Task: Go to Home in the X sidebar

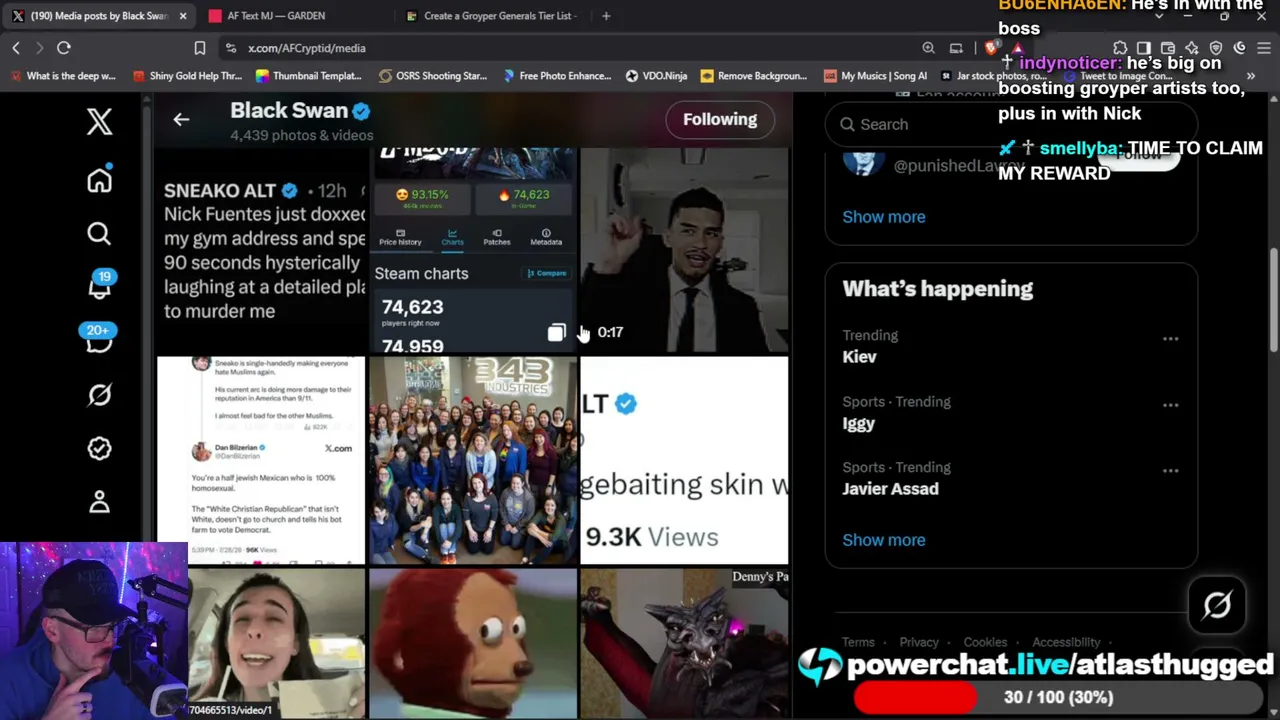Action: coord(99,180)
